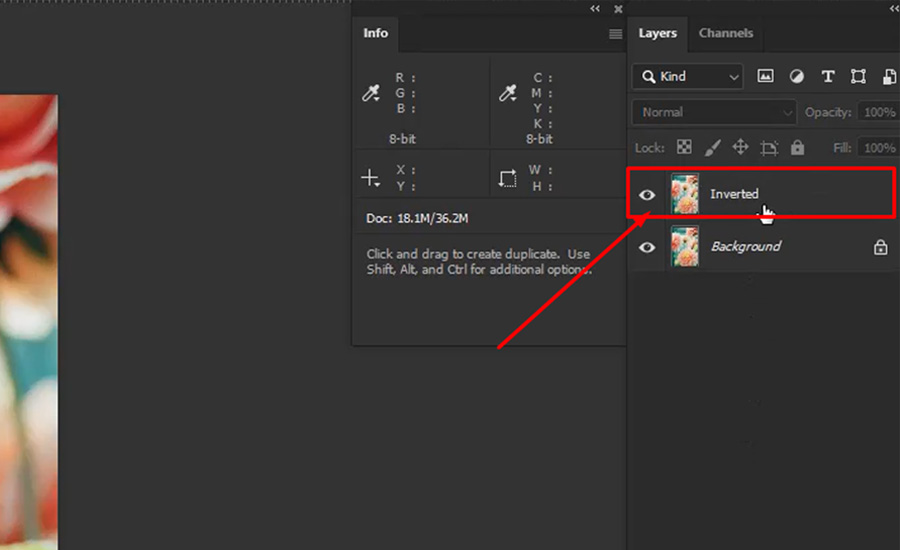Filter layers by type layers icon
This screenshot has width=900, height=550.
click(x=828, y=76)
